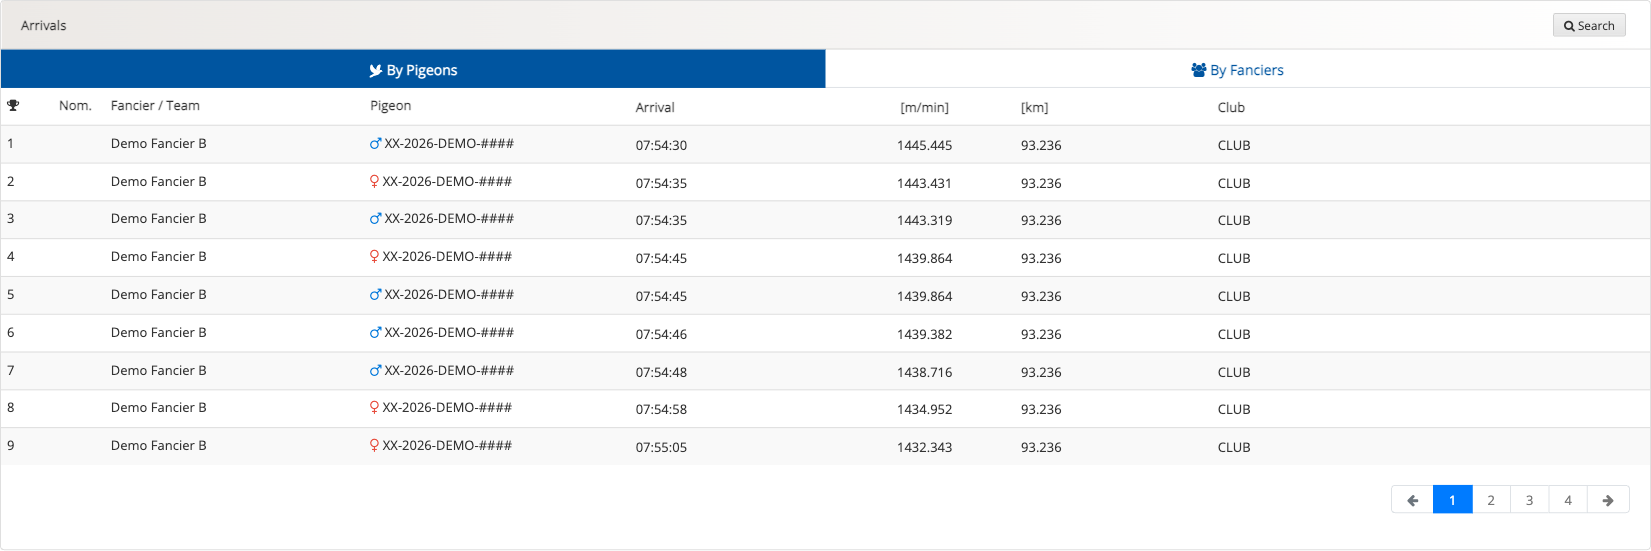The image size is (1651, 551).
Task: Open the Search button
Action: [1588, 26]
